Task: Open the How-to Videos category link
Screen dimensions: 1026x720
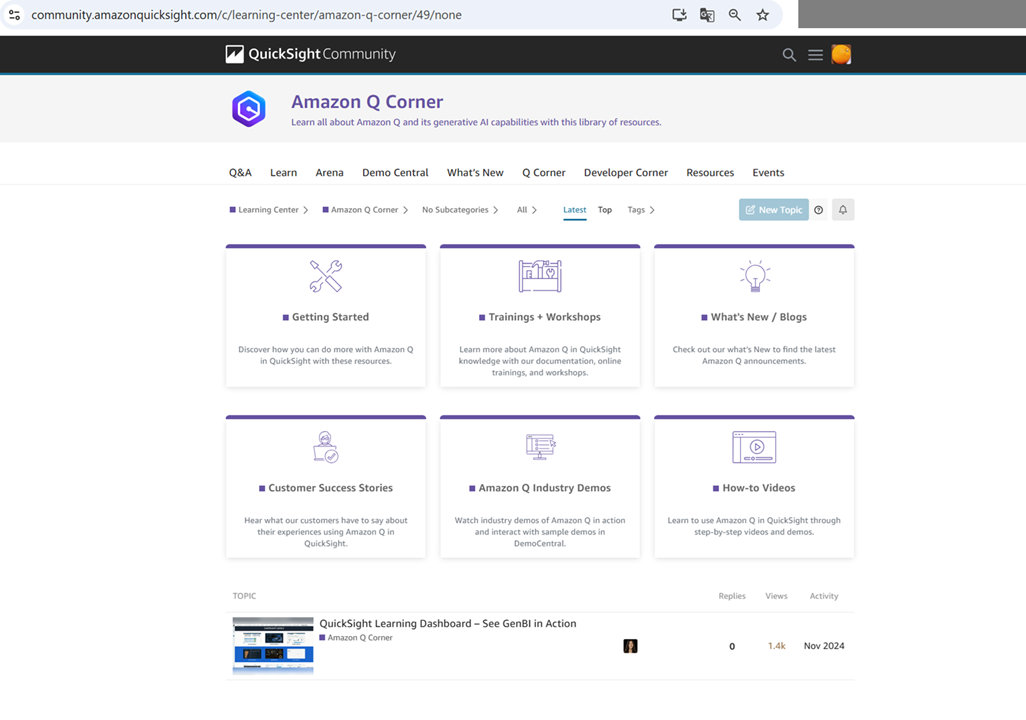Action: coord(754,488)
